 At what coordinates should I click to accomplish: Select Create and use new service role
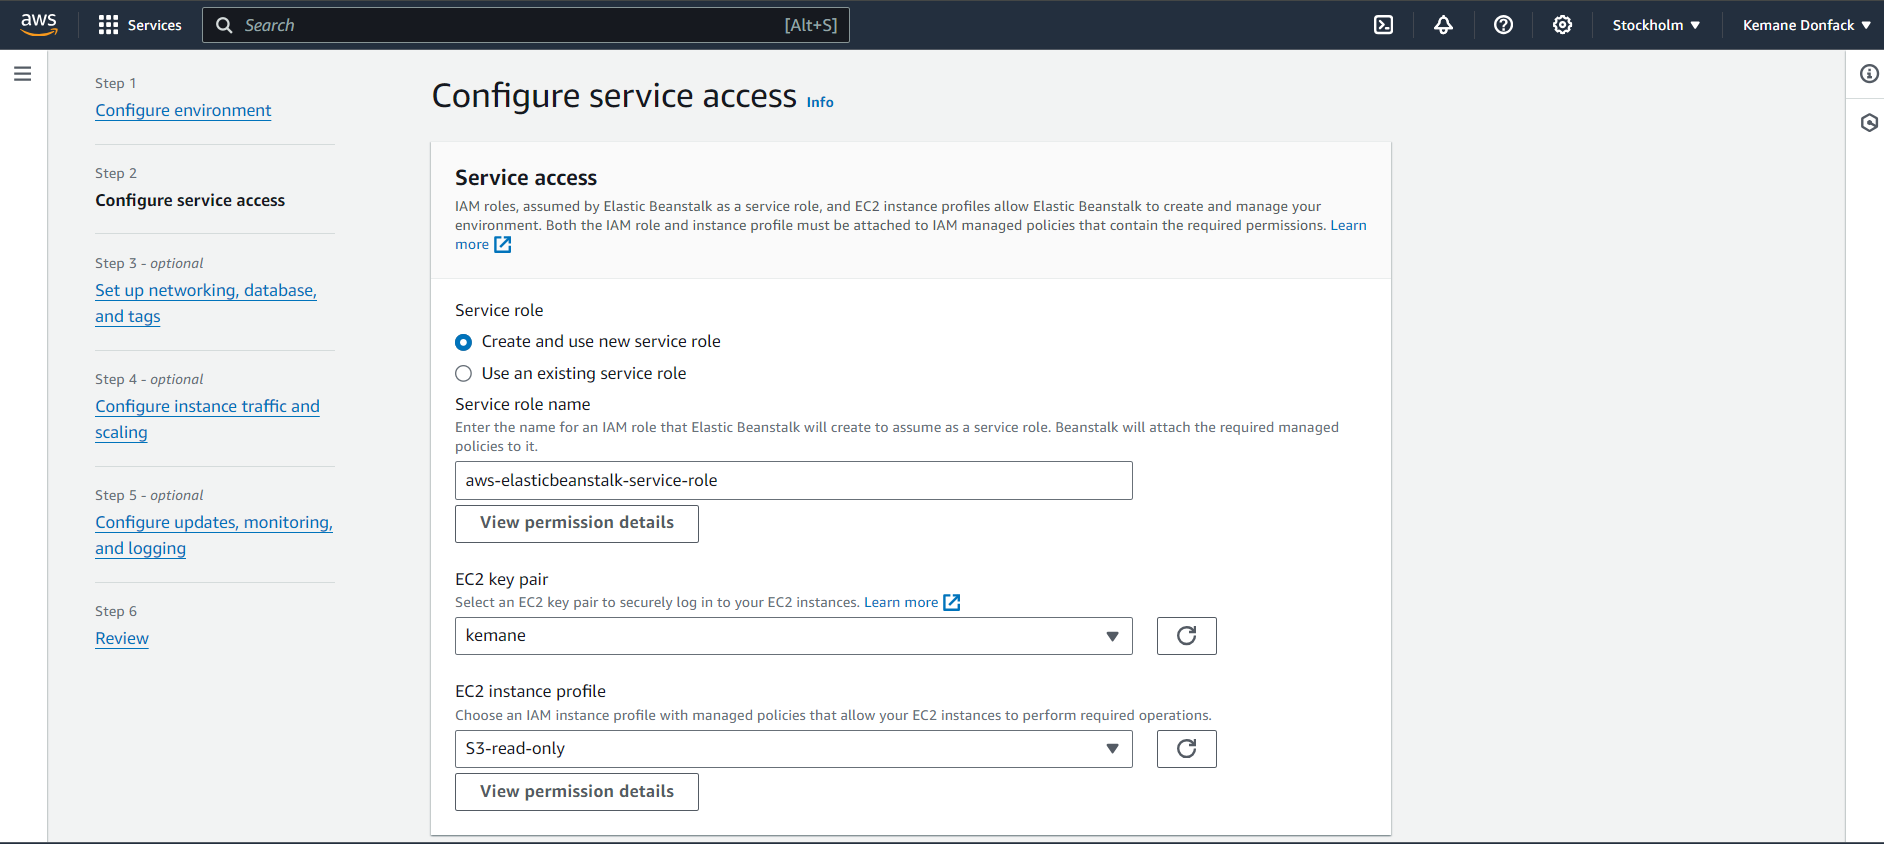[464, 342]
